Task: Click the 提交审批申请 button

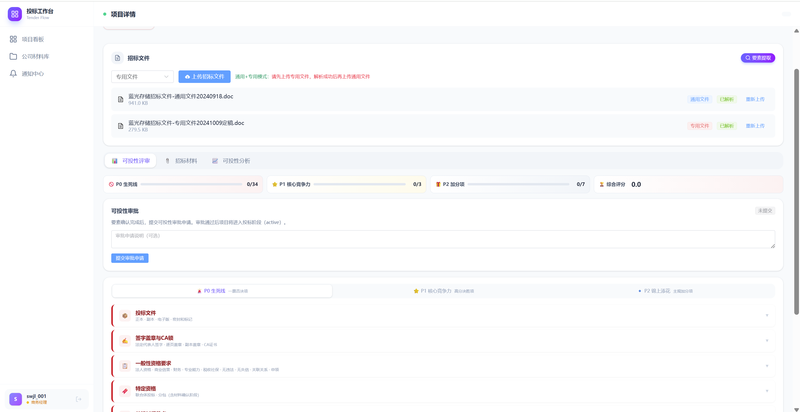Action: [130, 258]
